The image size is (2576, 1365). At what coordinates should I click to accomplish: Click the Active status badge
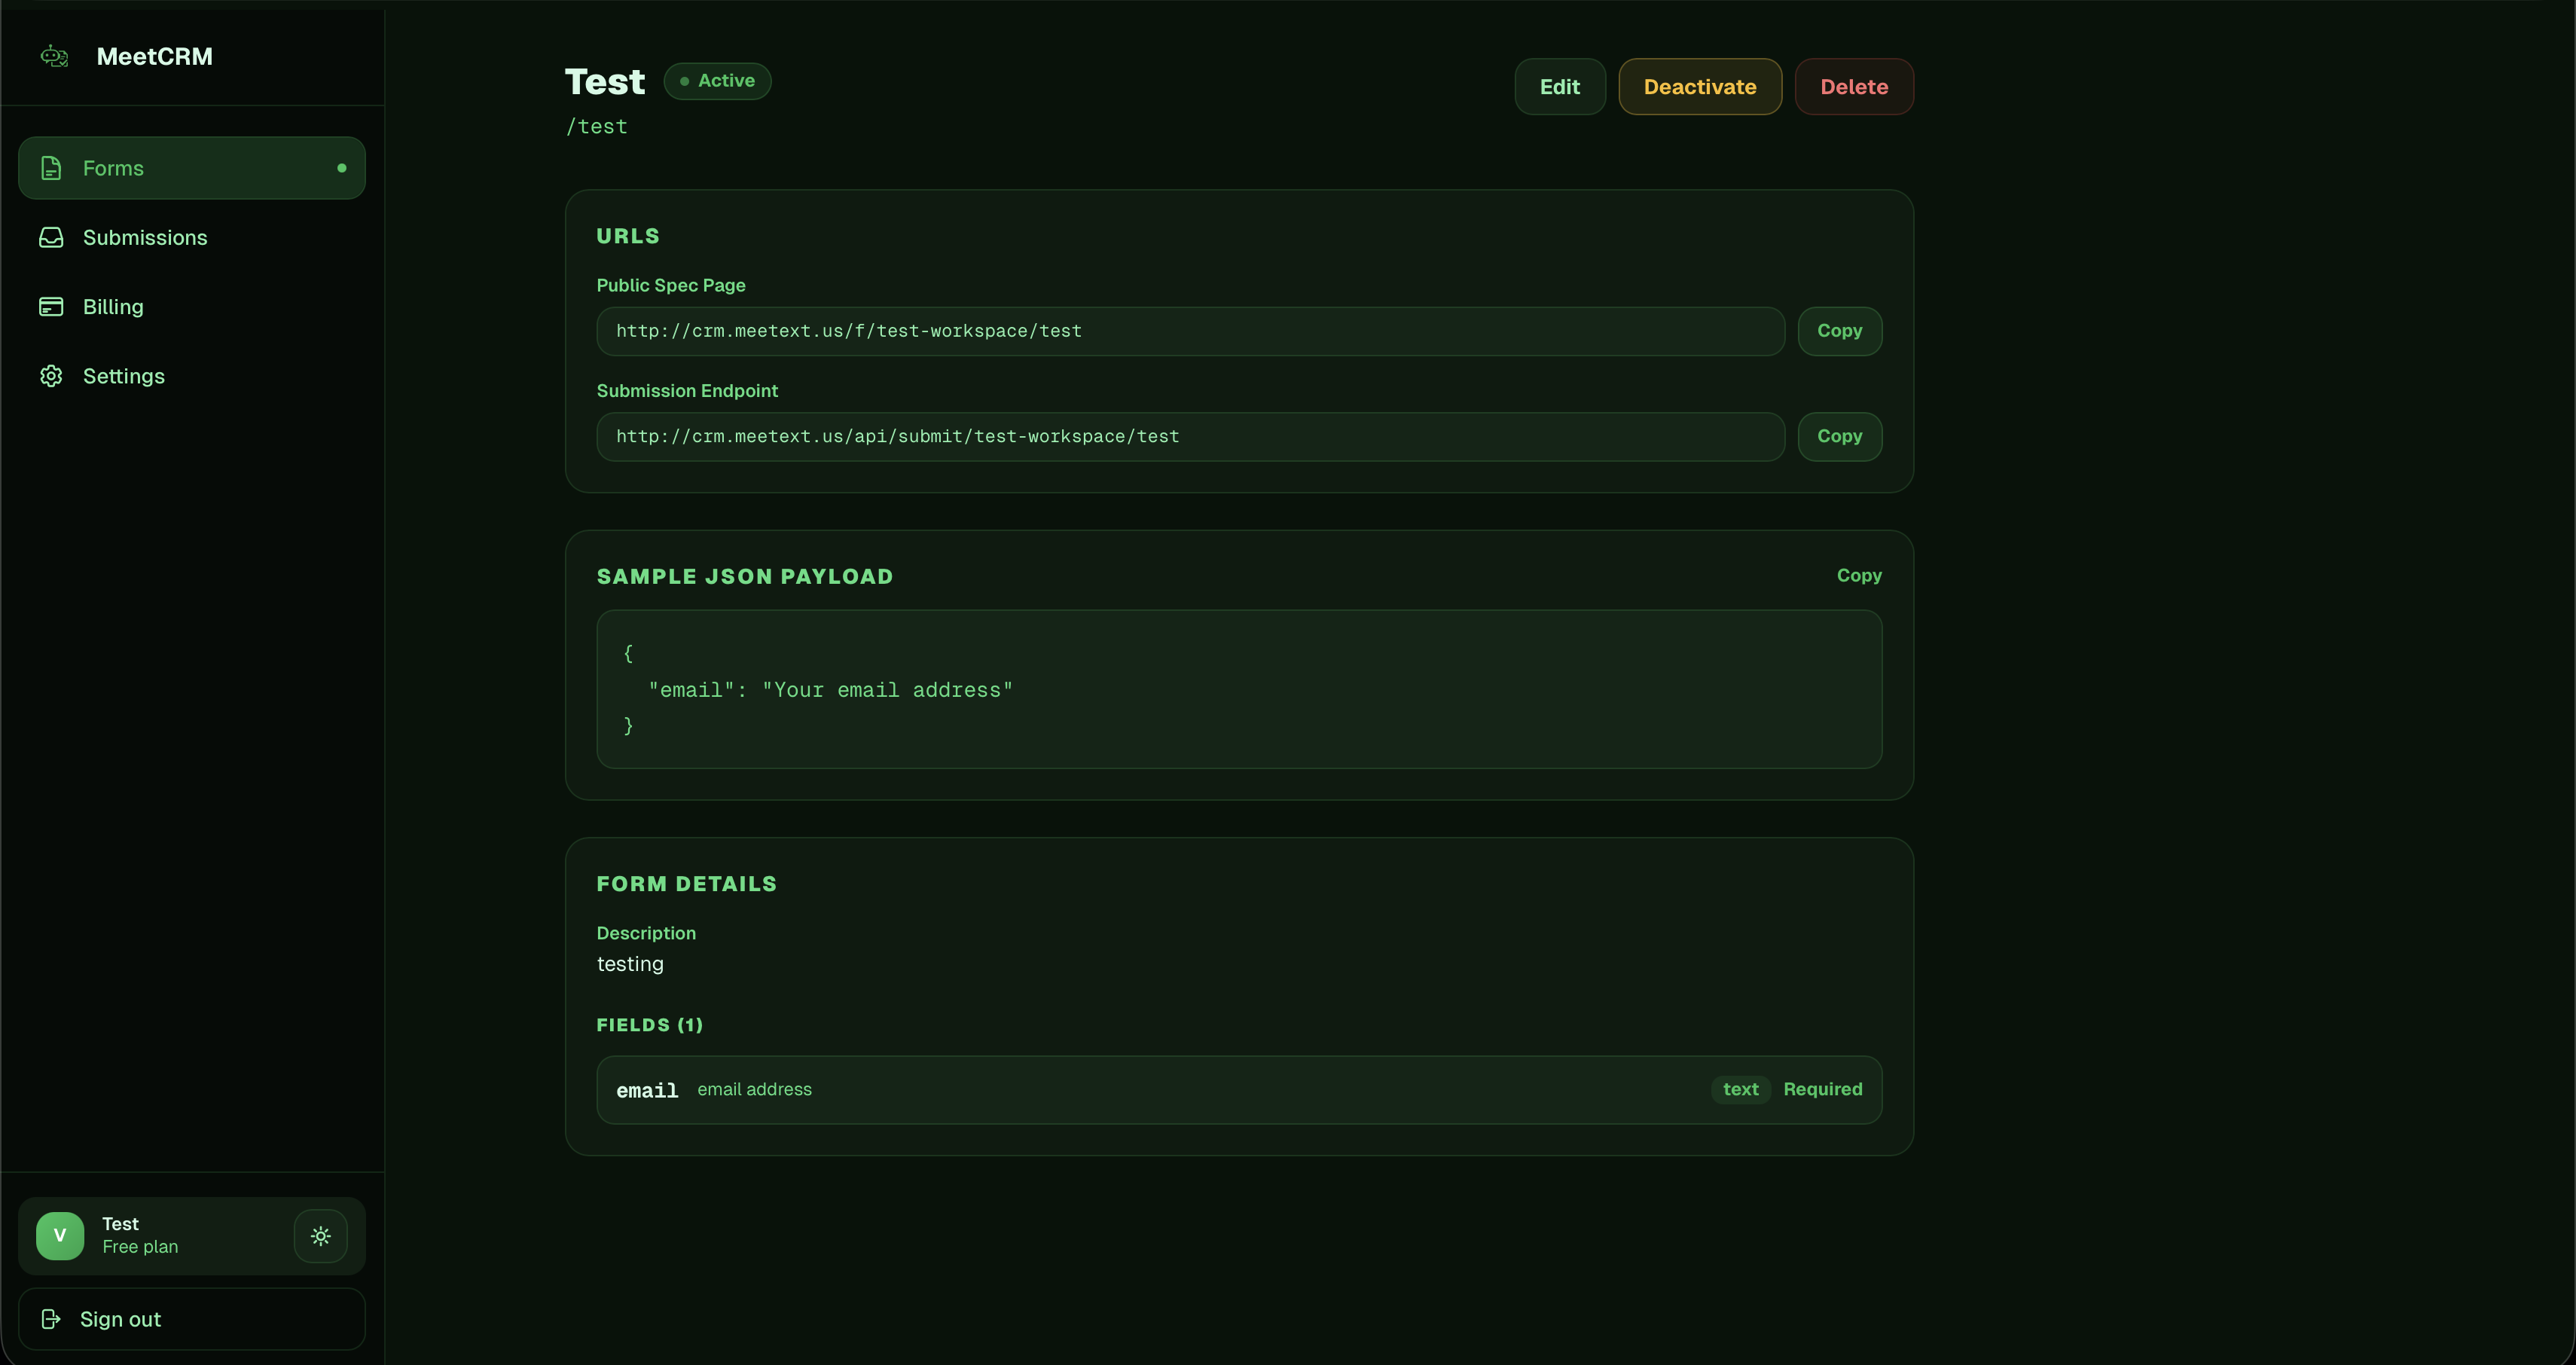coord(717,81)
